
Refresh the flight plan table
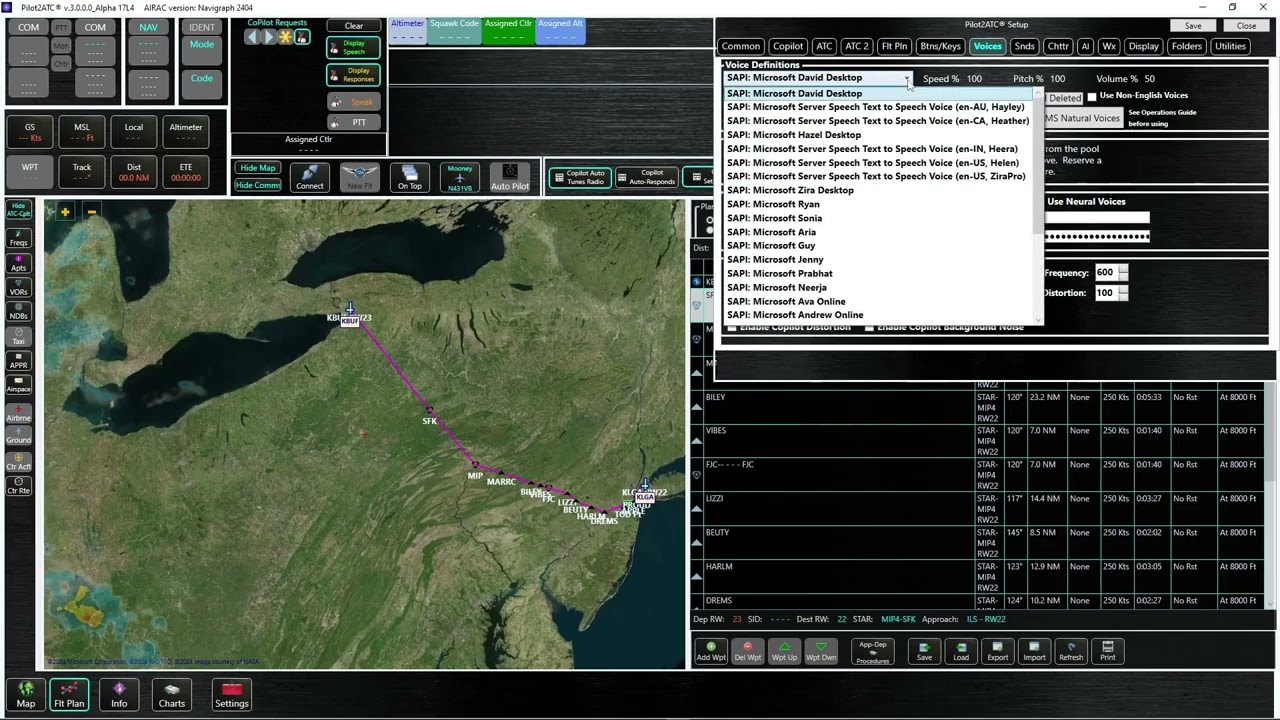click(x=1071, y=651)
